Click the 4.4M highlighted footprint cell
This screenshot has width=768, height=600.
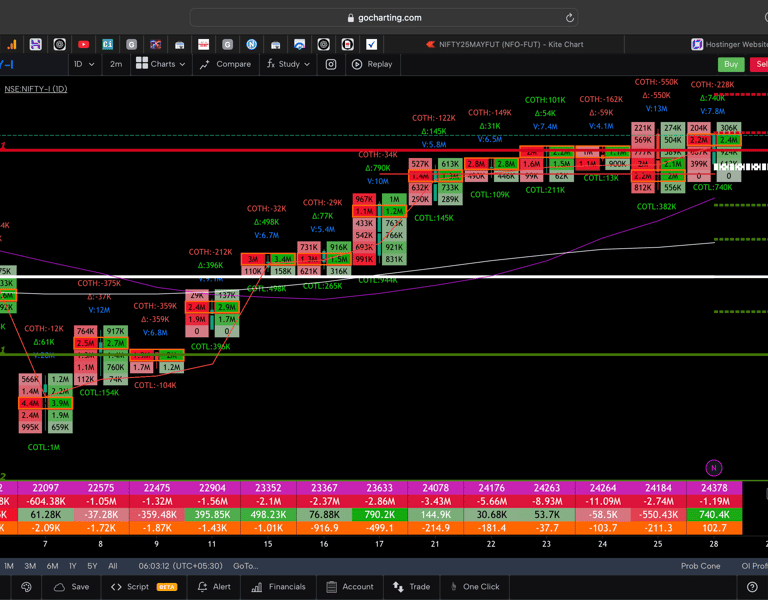tap(30, 404)
